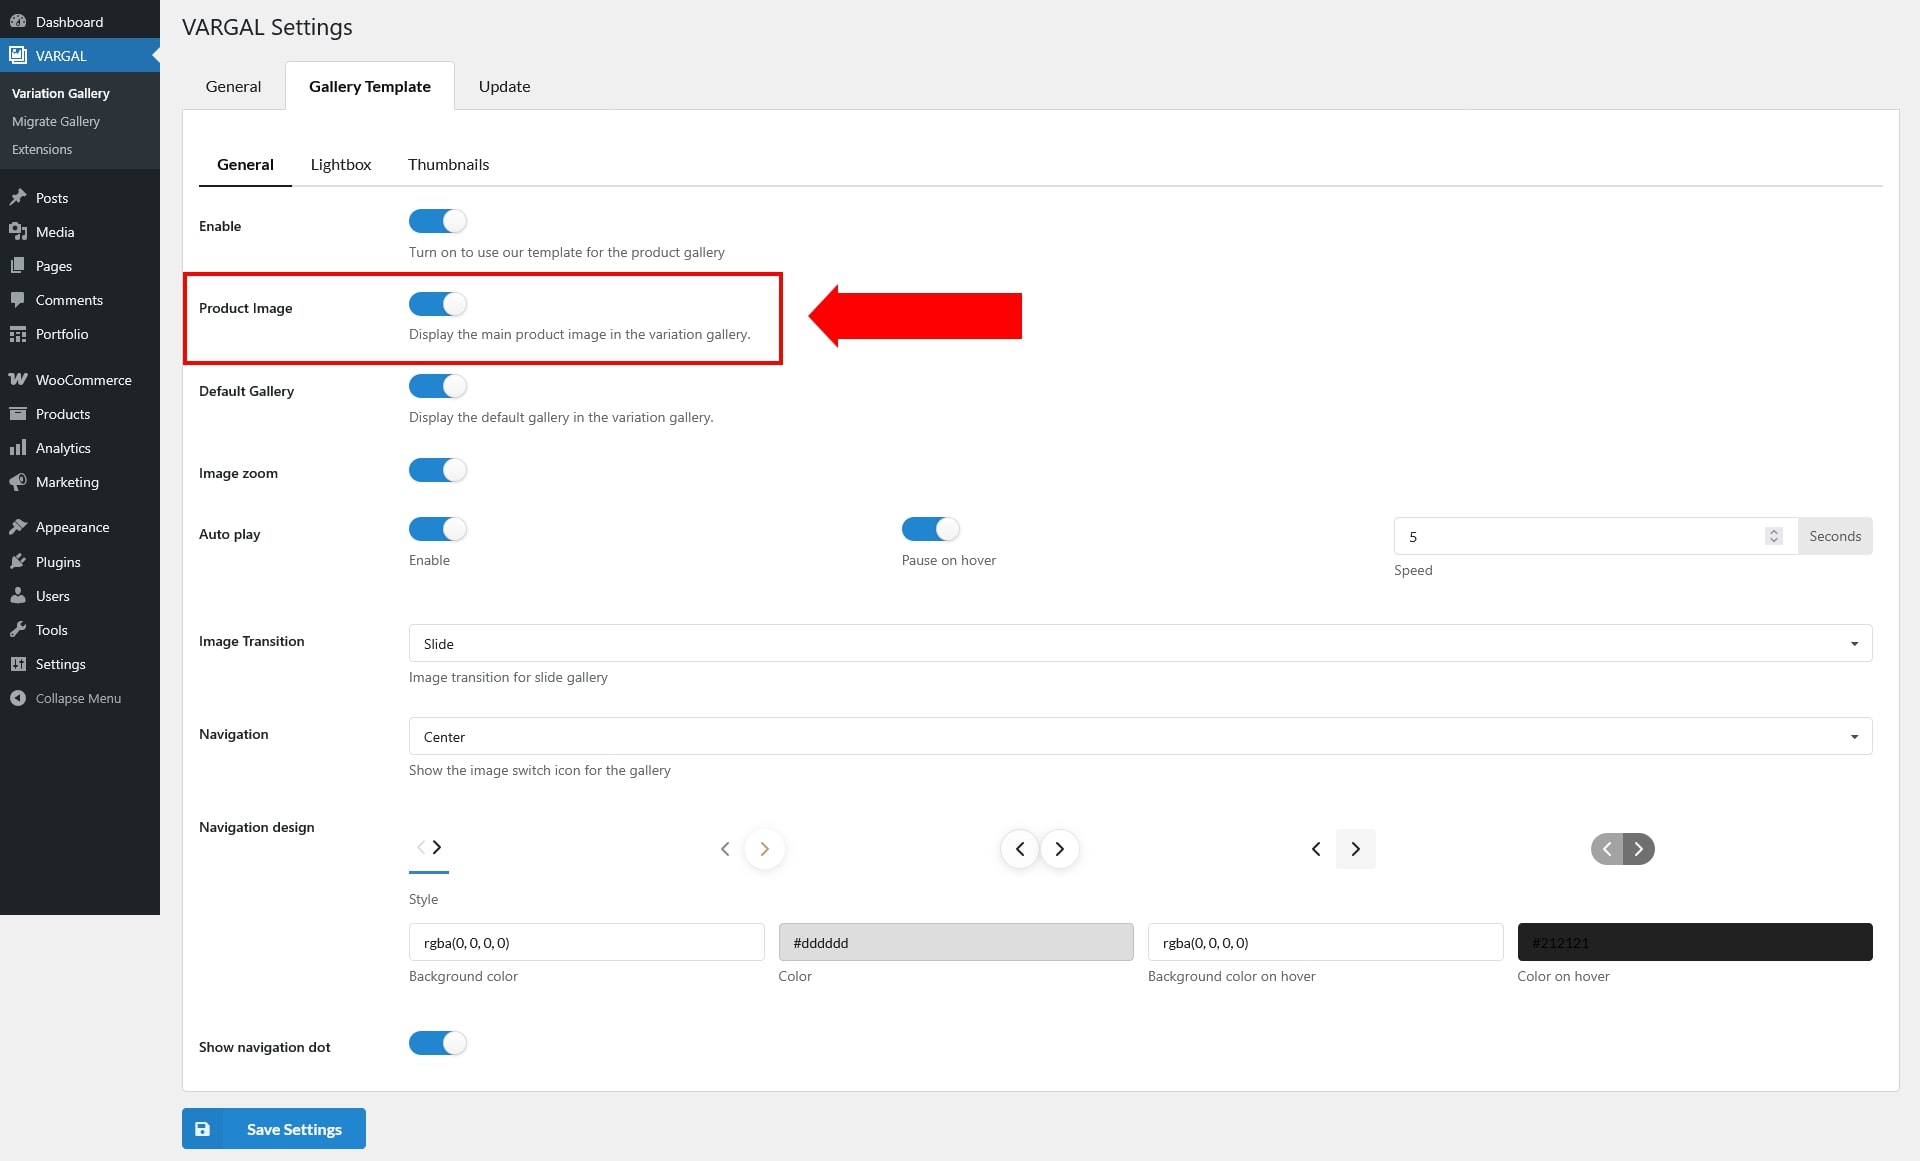Image resolution: width=1920 pixels, height=1161 pixels.
Task: Select the double circle arrows navigation design
Action: 1040,849
